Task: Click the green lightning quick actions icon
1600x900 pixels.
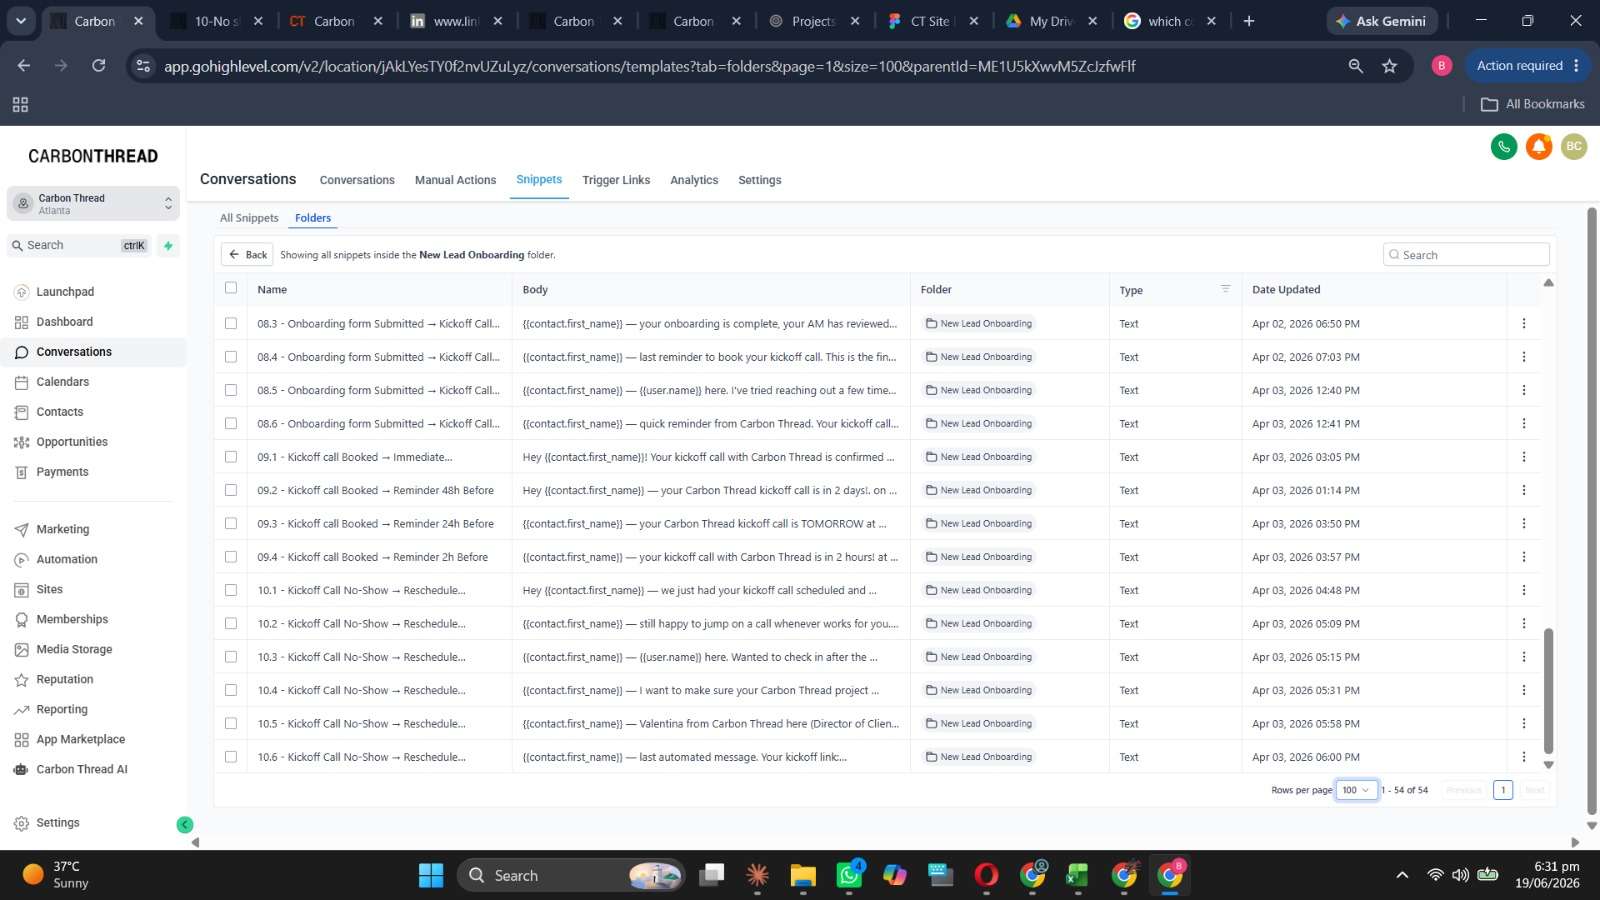Action: [x=168, y=245]
